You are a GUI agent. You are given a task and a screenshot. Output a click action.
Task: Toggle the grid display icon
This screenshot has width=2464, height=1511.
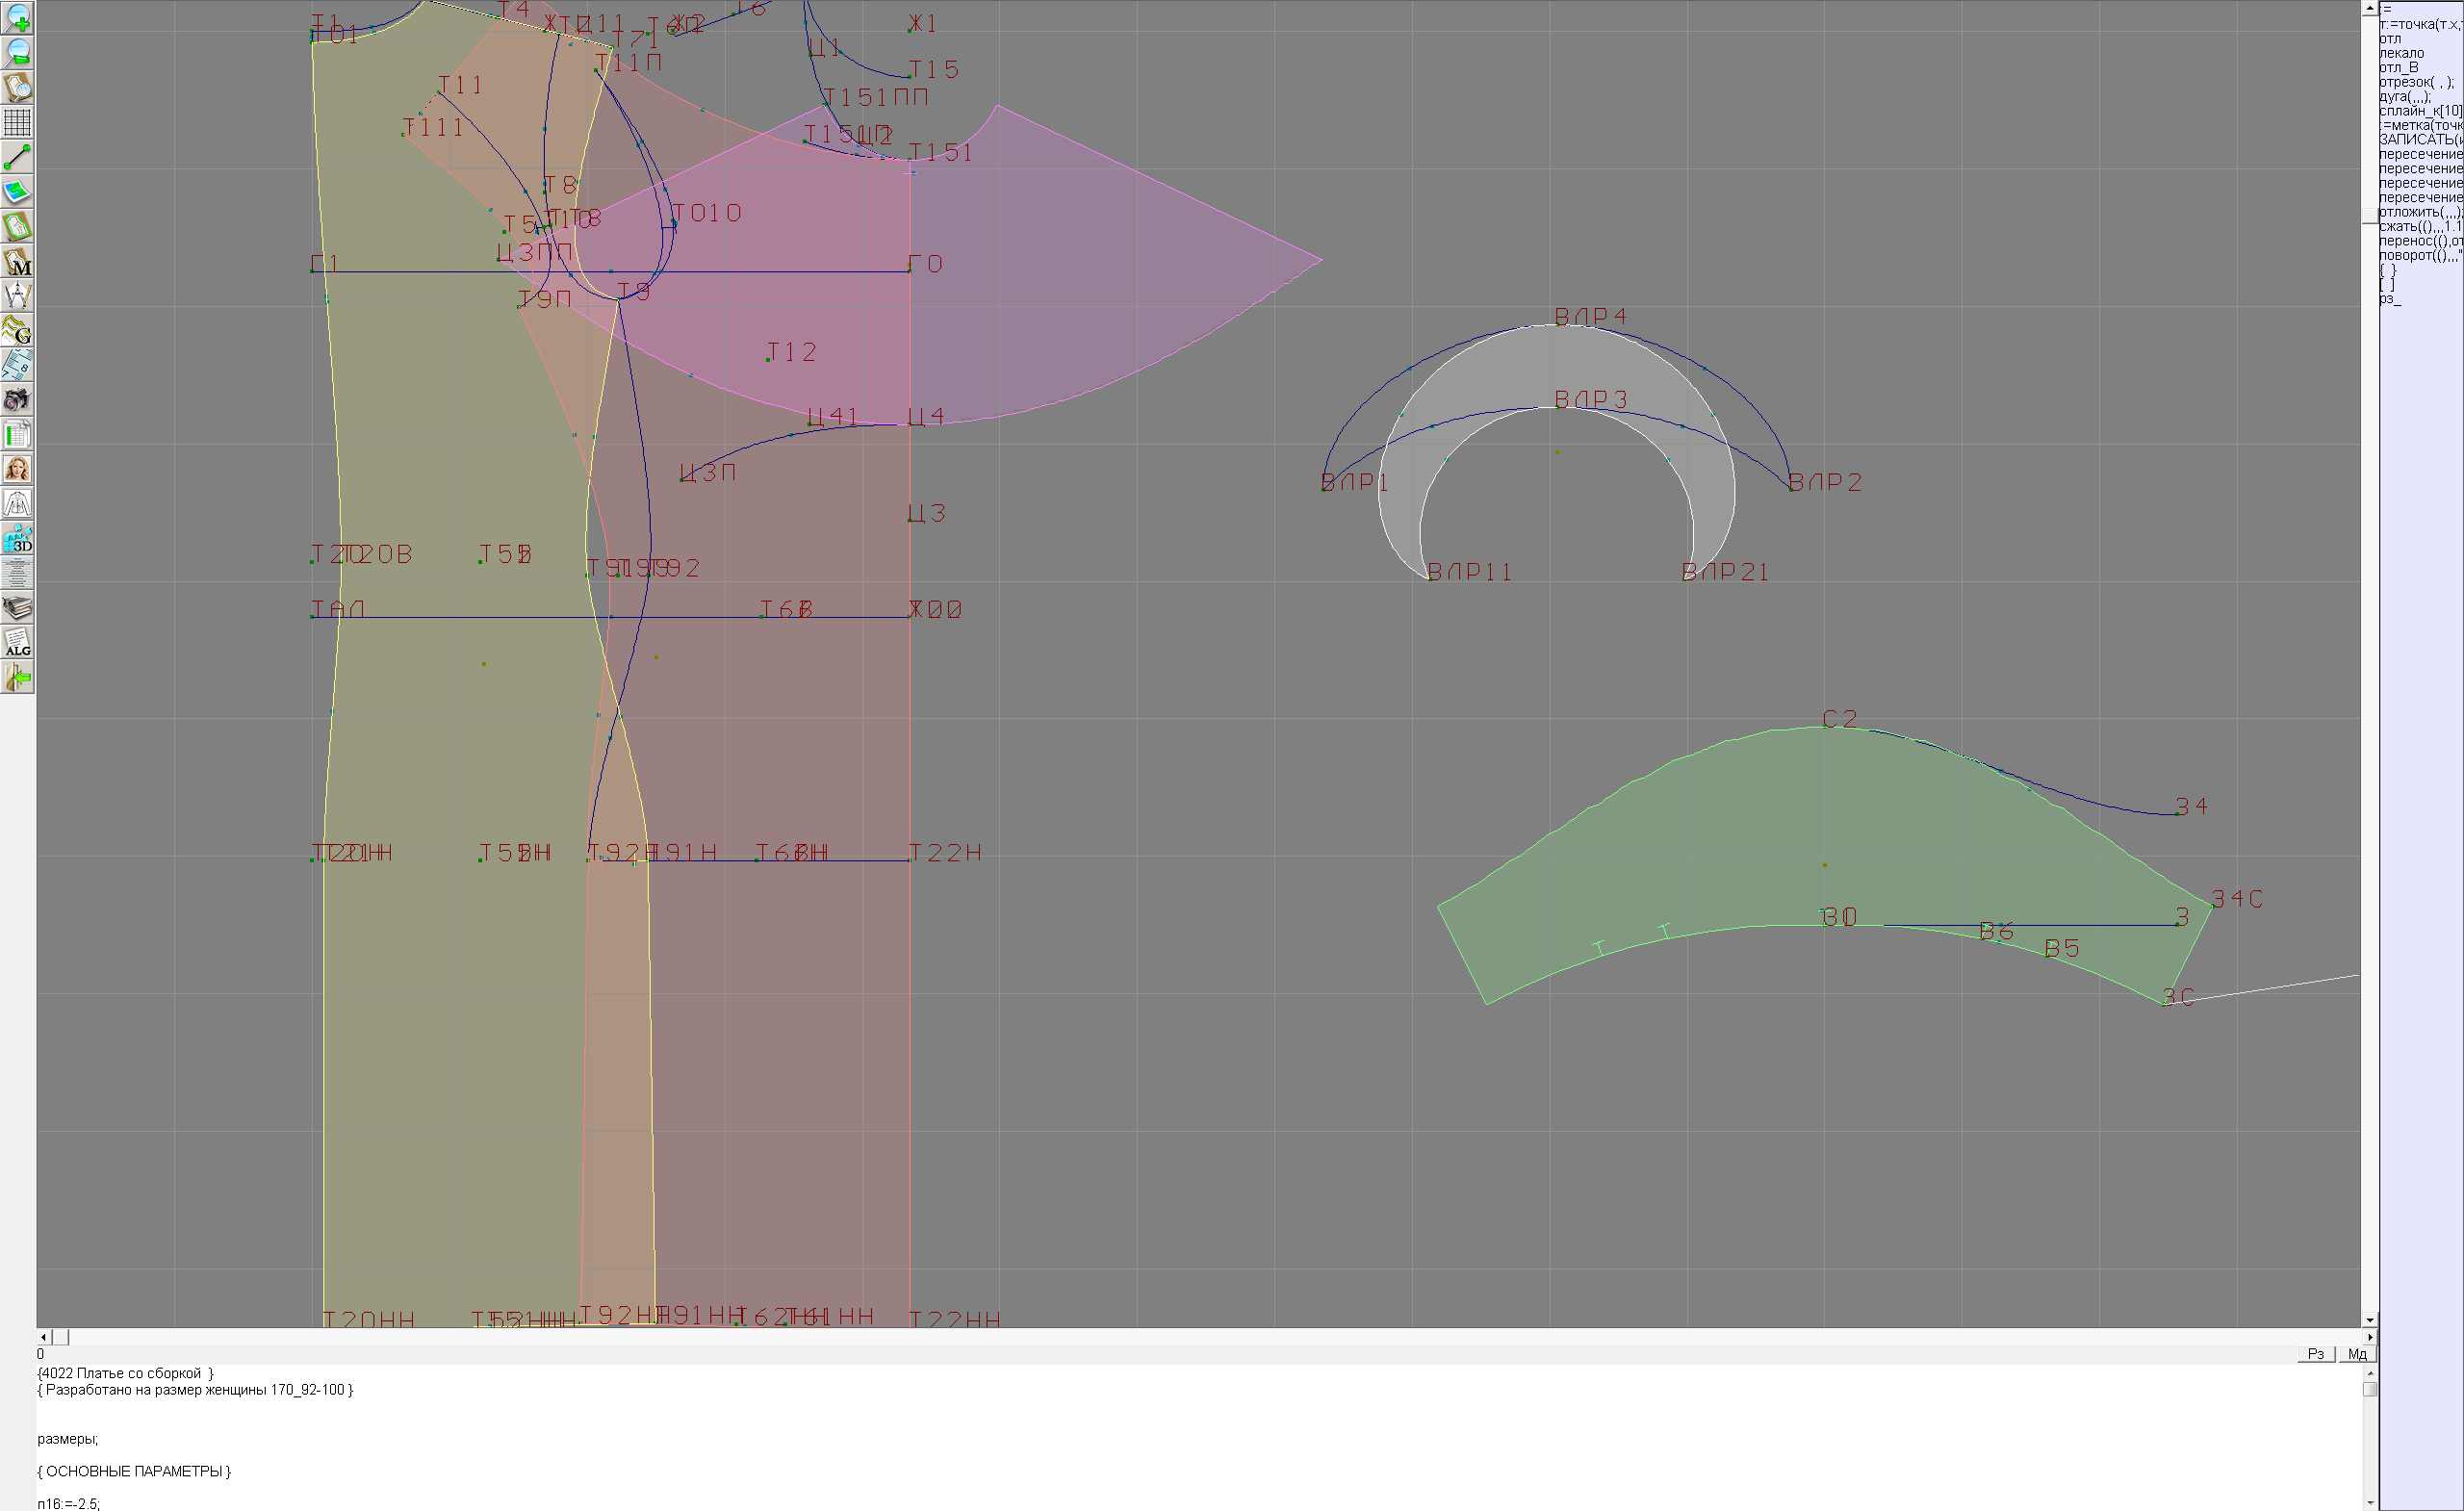tap(17, 122)
